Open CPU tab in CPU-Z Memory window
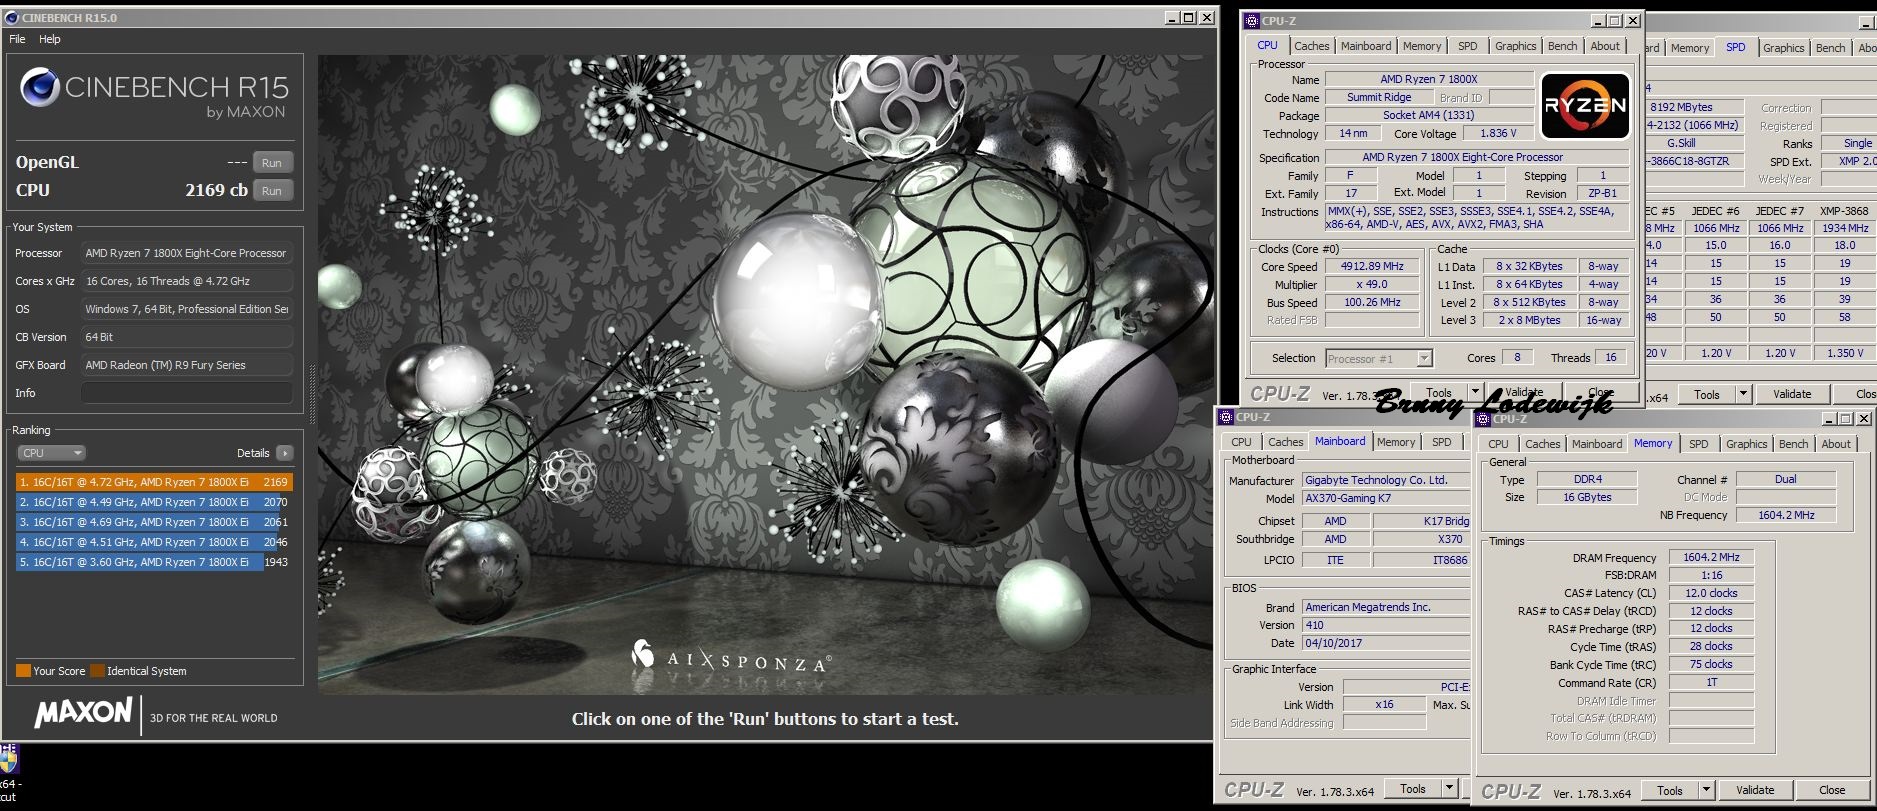Viewport: 1877px width, 811px height. click(1498, 444)
